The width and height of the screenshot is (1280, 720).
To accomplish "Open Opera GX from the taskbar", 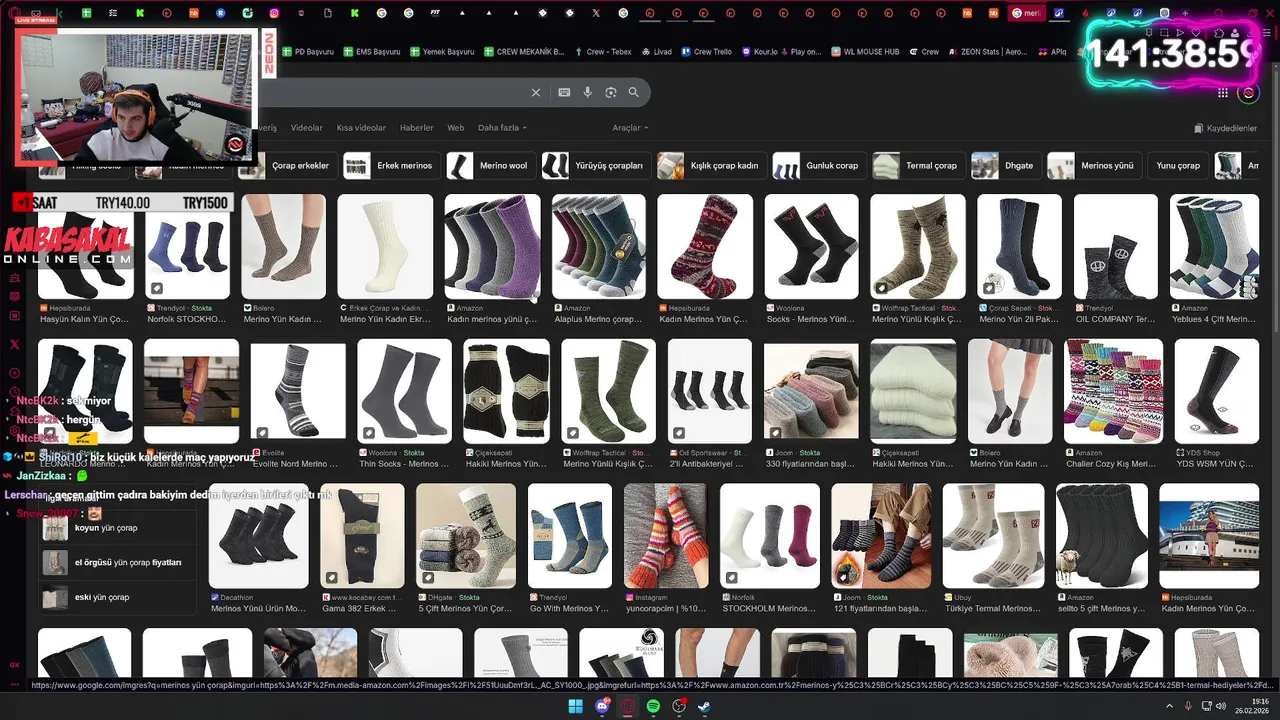I will click(628, 706).
